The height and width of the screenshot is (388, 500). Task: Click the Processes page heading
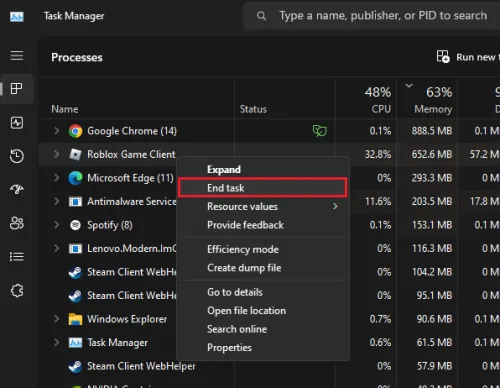point(77,57)
